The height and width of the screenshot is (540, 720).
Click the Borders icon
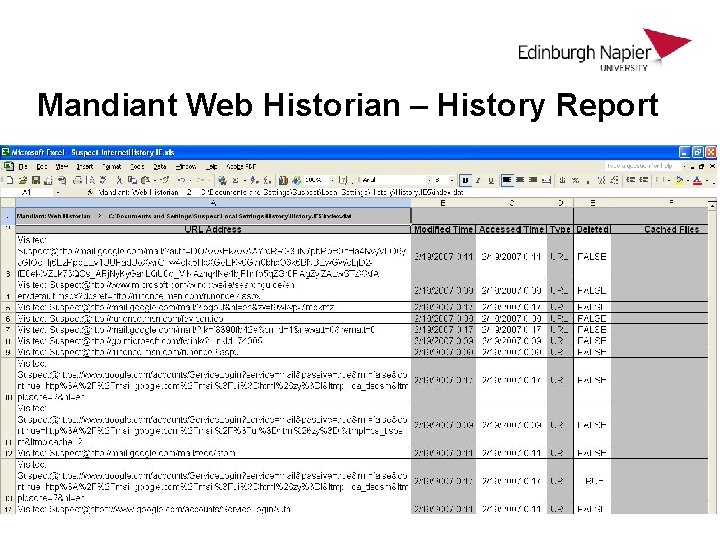(659, 180)
